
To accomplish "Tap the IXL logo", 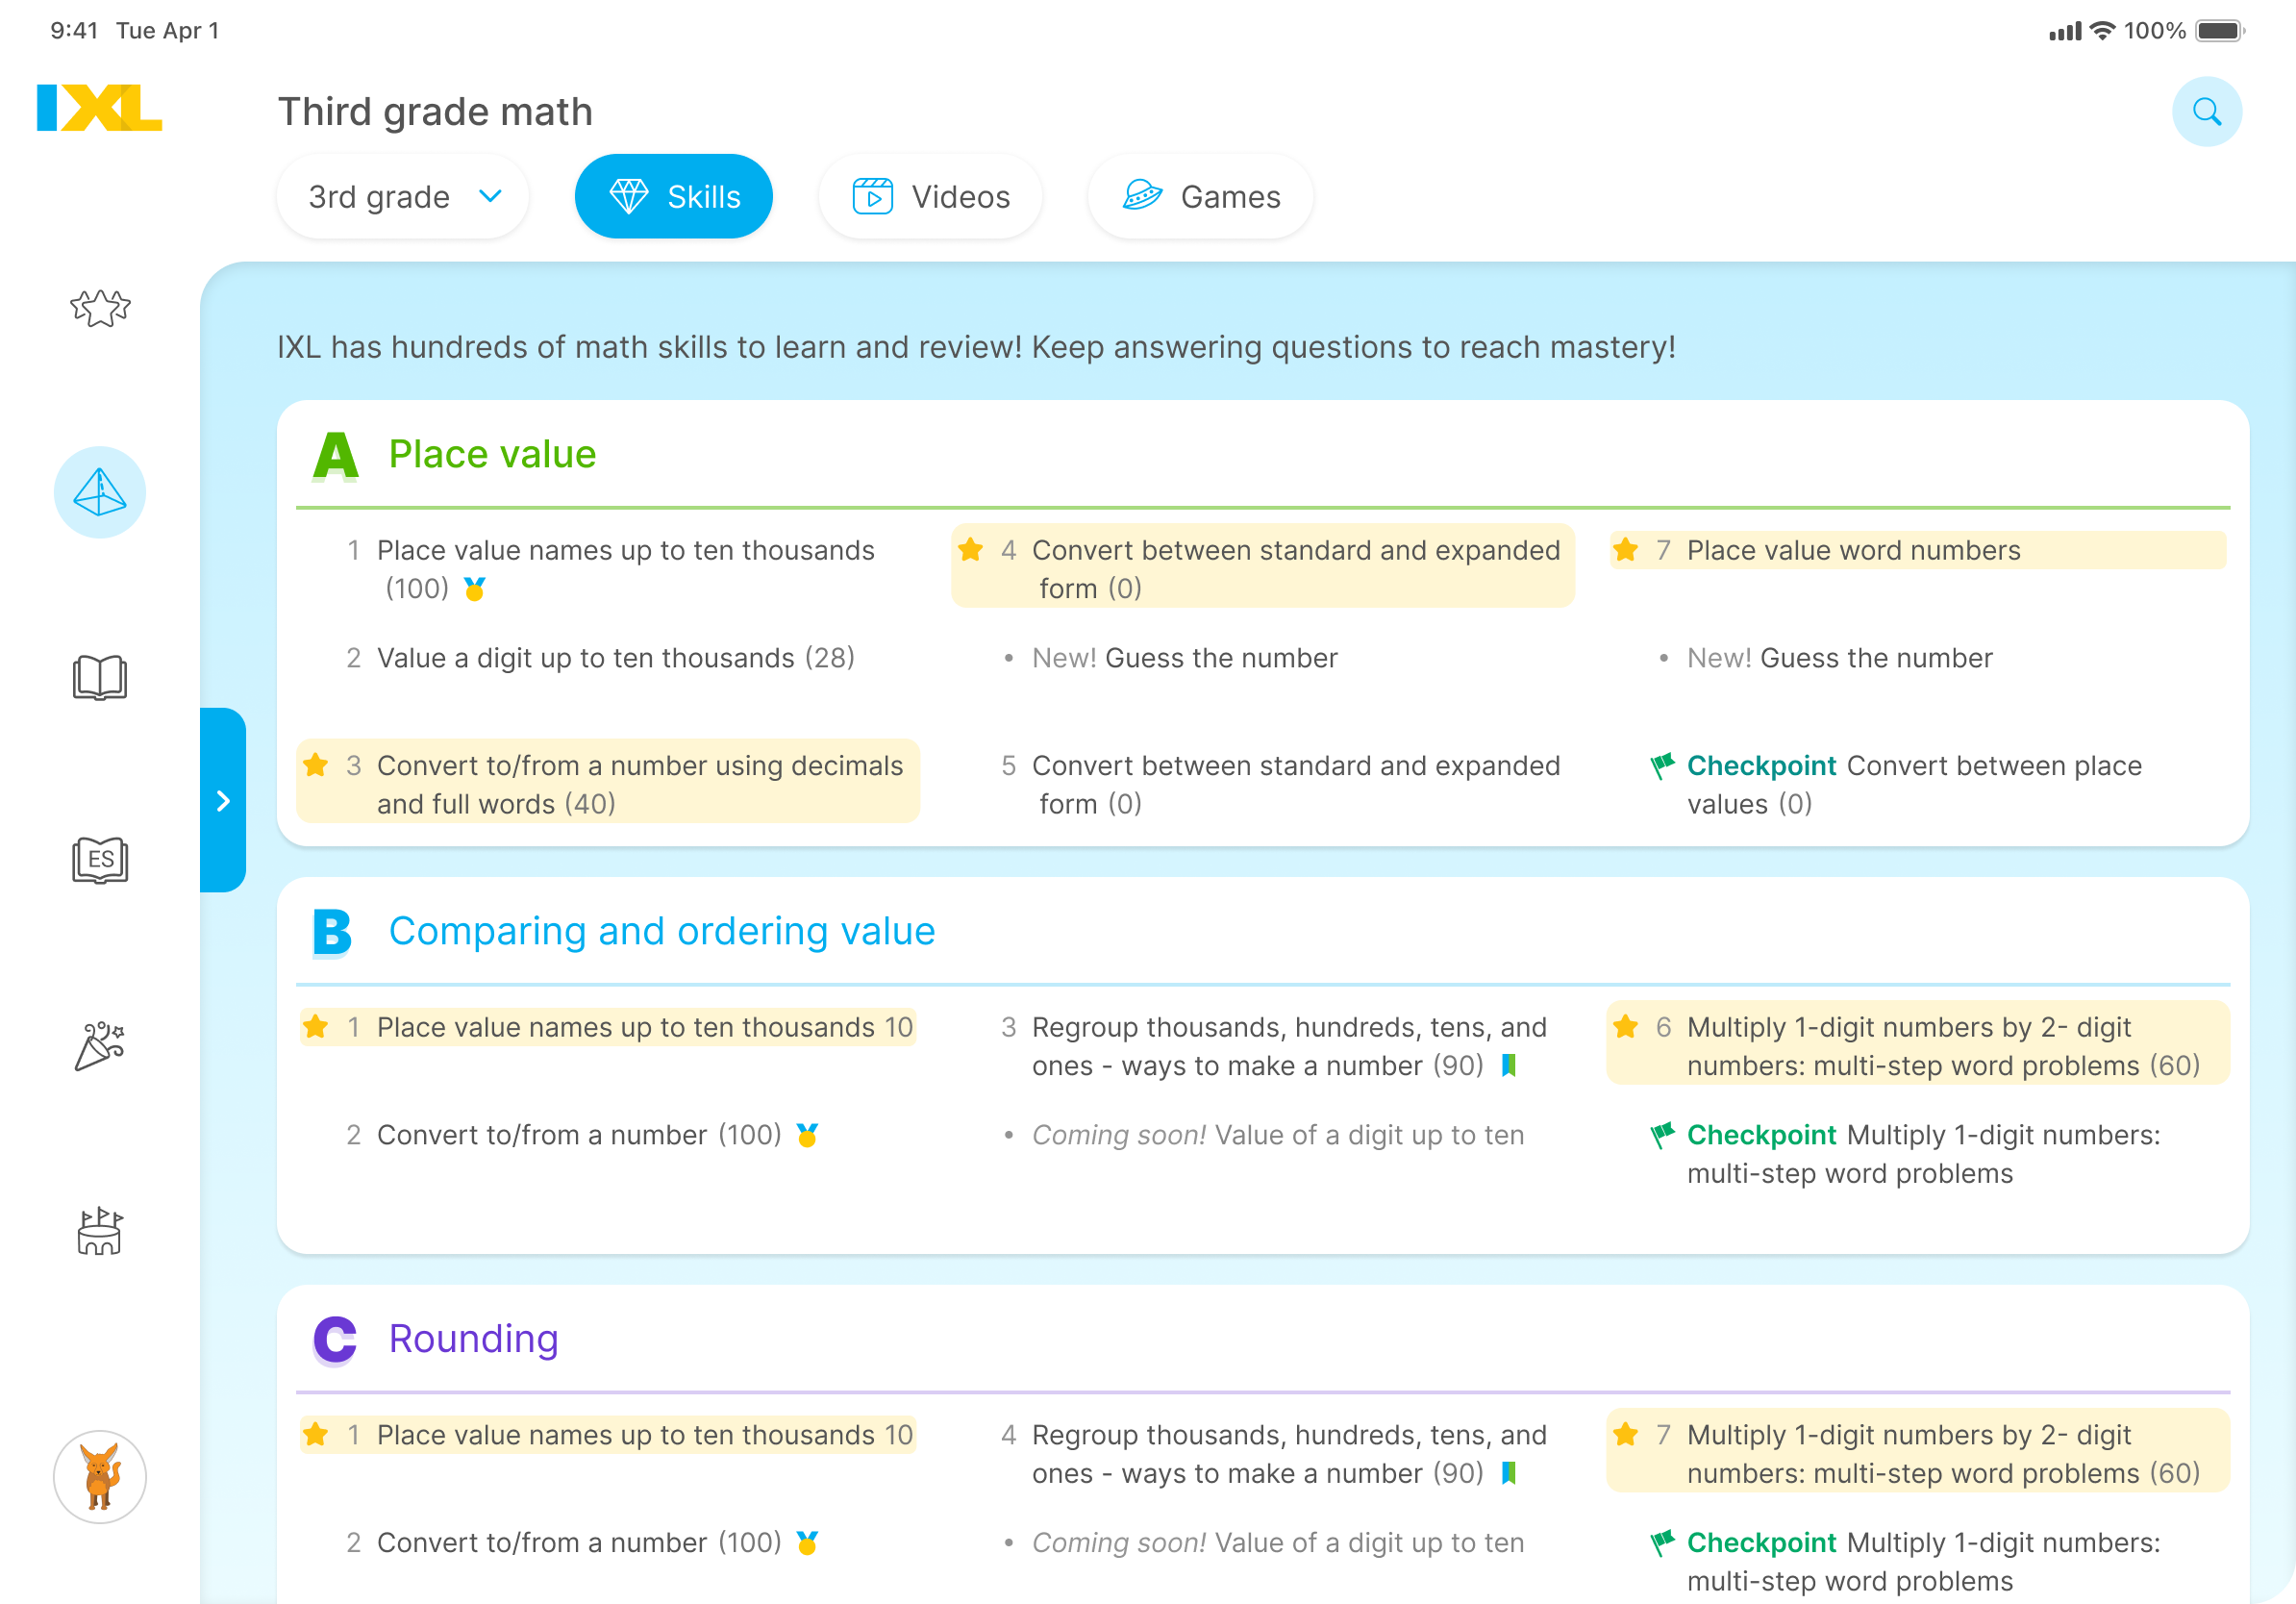I will click(x=99, y=108).
